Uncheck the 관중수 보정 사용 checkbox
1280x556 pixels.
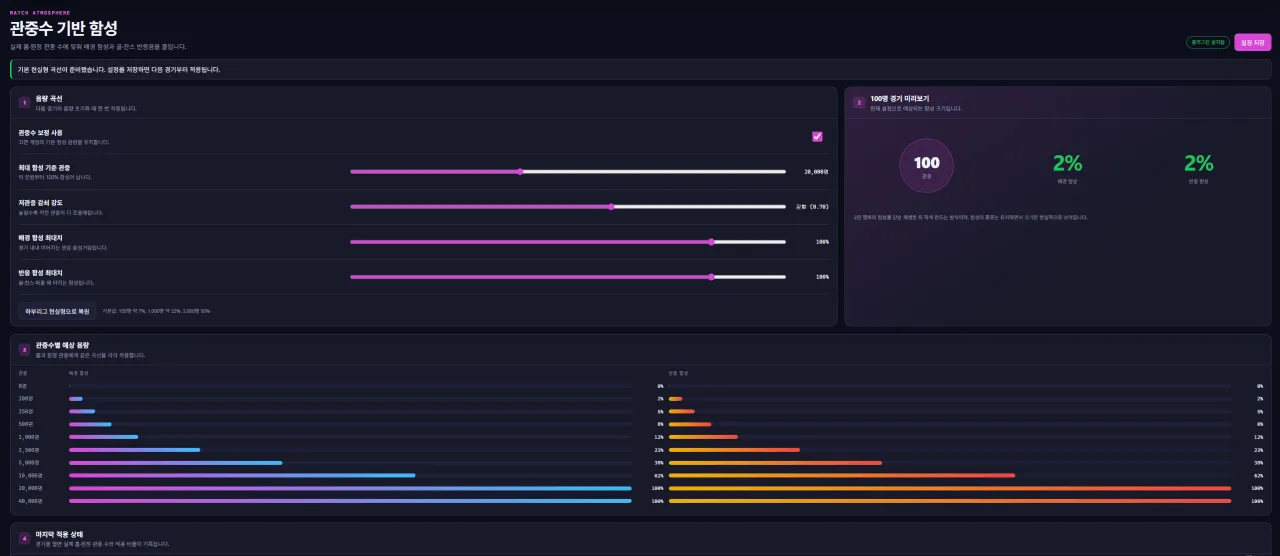(817, 136)
